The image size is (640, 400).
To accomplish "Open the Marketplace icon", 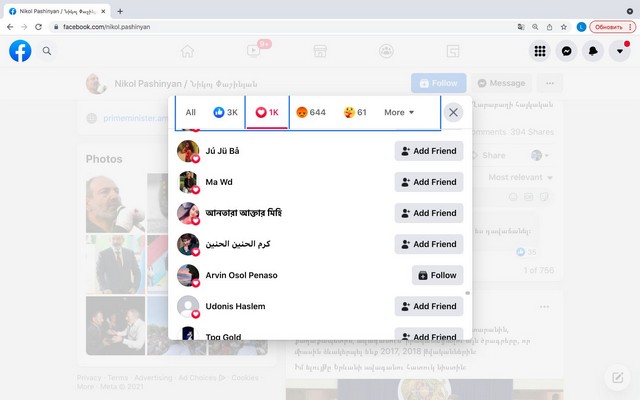I will [x=320, y=51].
